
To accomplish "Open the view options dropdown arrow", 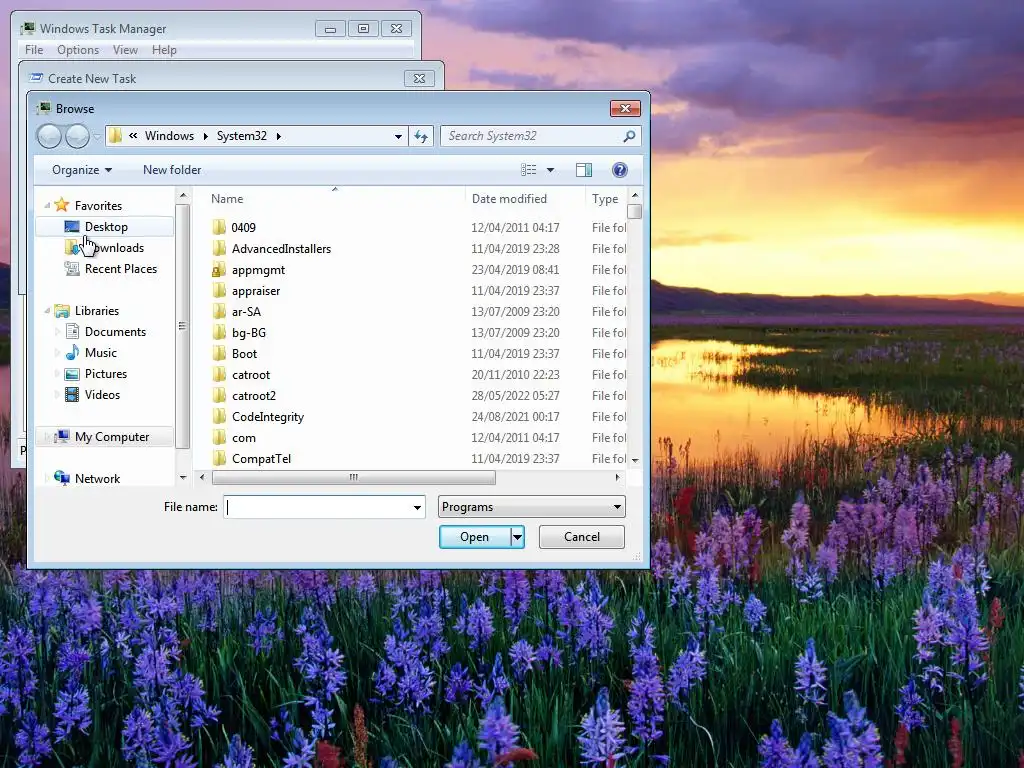I will 551,170.
